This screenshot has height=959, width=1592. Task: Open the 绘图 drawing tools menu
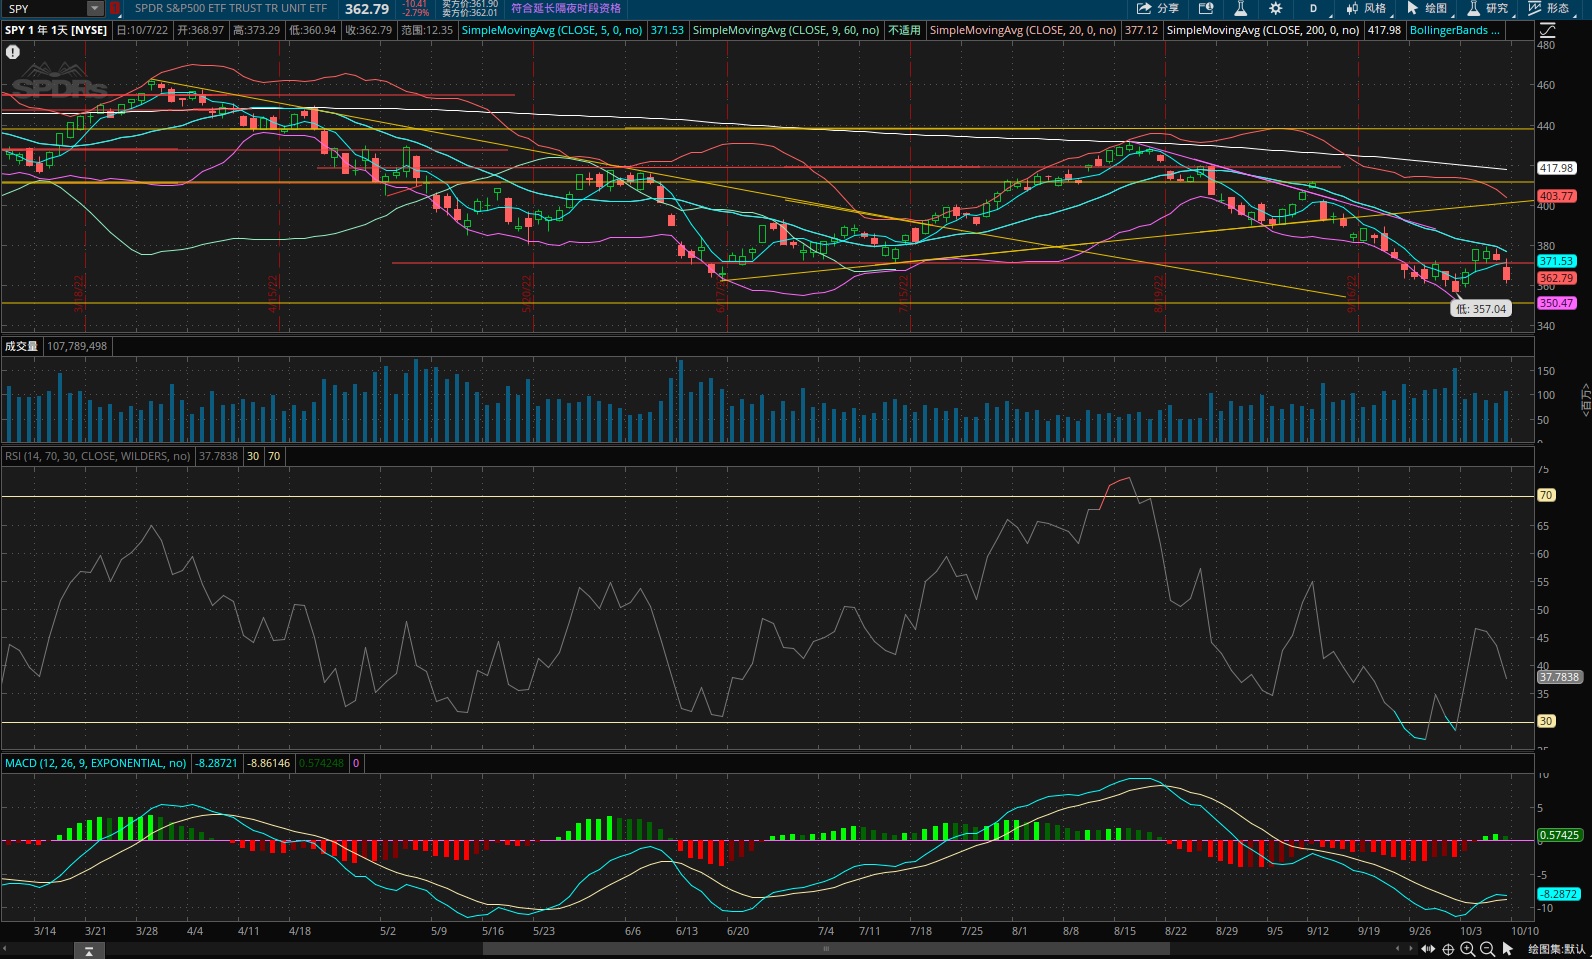[1427, 8]
